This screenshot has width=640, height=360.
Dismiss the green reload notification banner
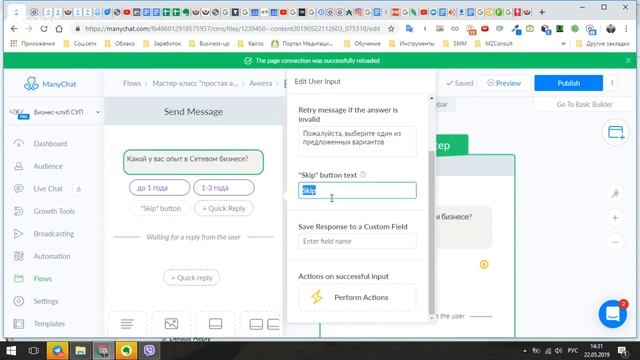[x=628, y=60]
